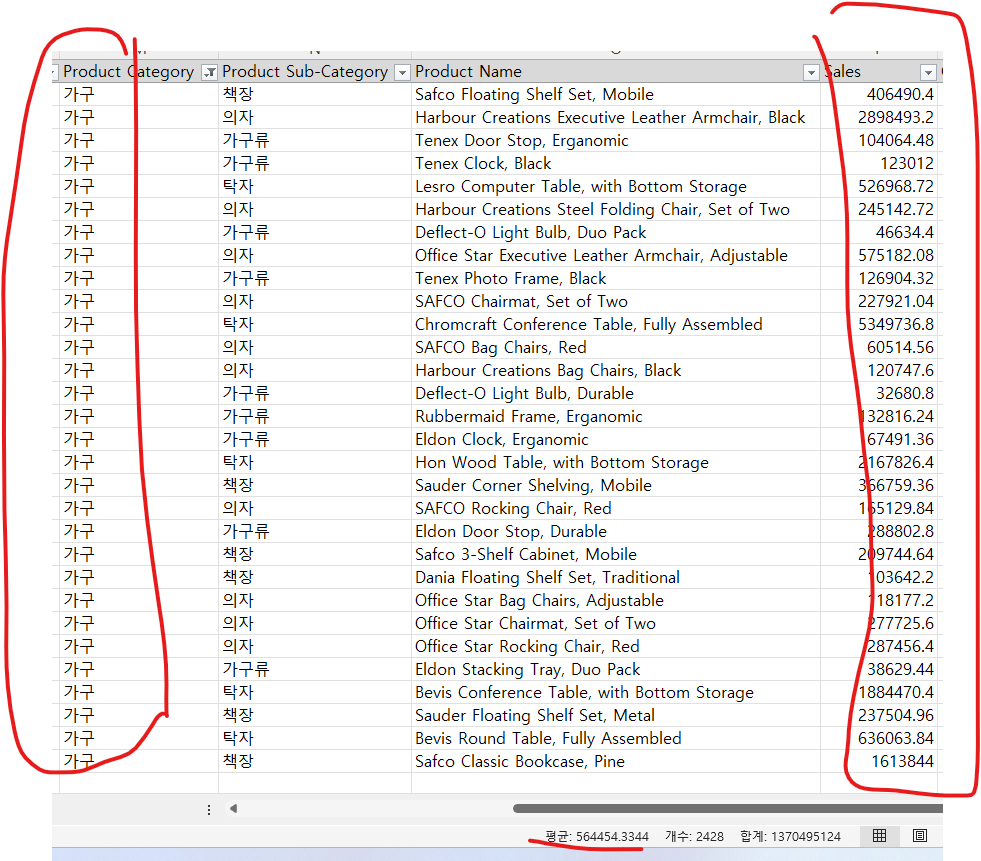The height and width of the screenshot is (861, 981).
Task: Select 탁자 sub-category in Bevis Round Table row
Action: tap(315, 738)
